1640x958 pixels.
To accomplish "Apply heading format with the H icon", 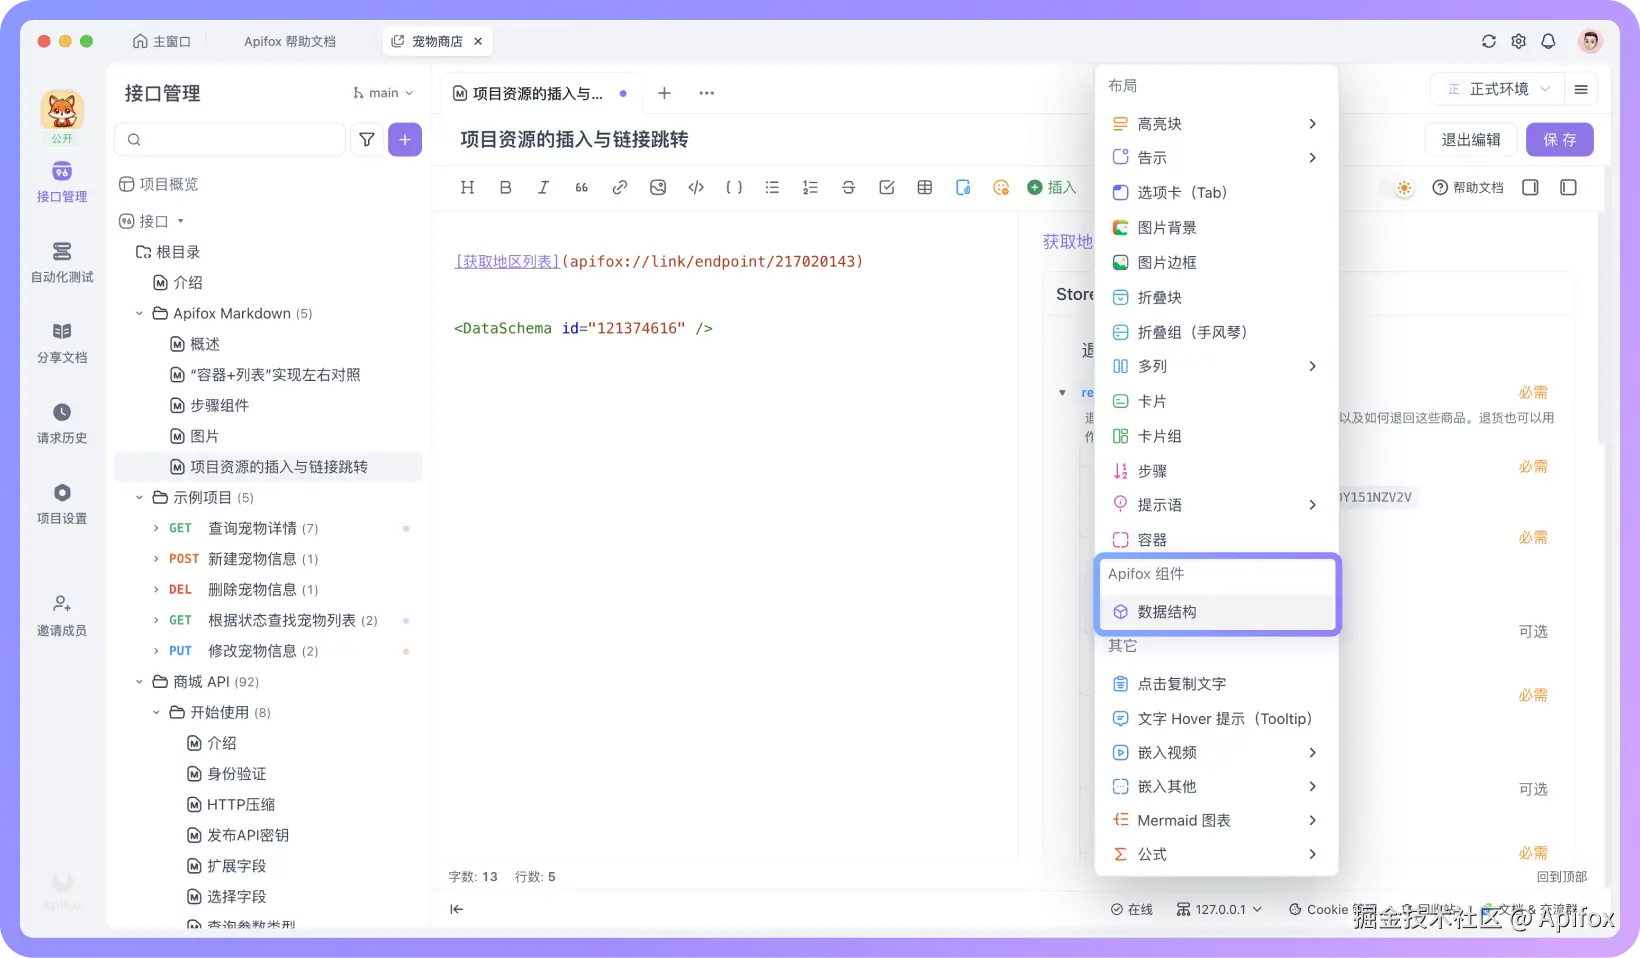I will (x=467, y=187).
